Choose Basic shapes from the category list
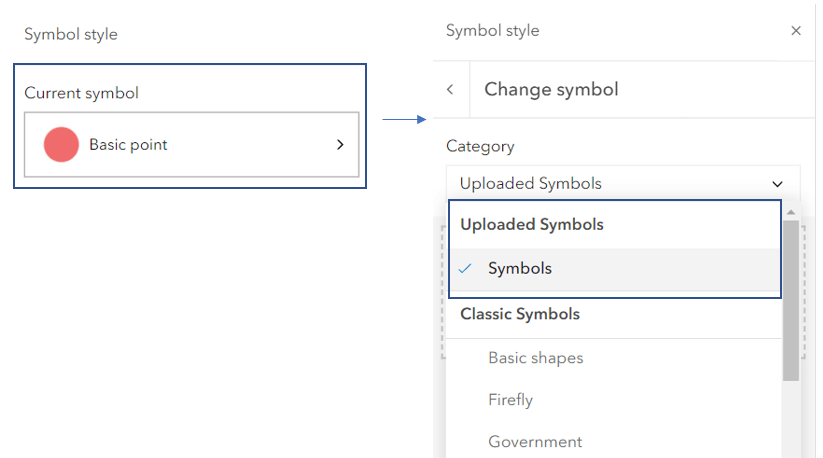This screenshot has width=823, height=458. [535, 358]
